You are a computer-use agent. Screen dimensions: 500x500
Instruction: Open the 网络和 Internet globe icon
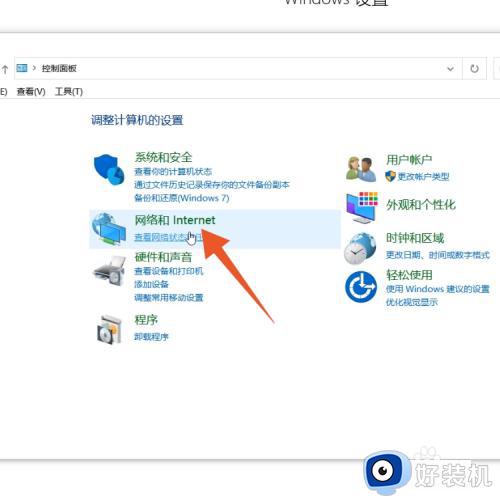[x=109, y=229]
